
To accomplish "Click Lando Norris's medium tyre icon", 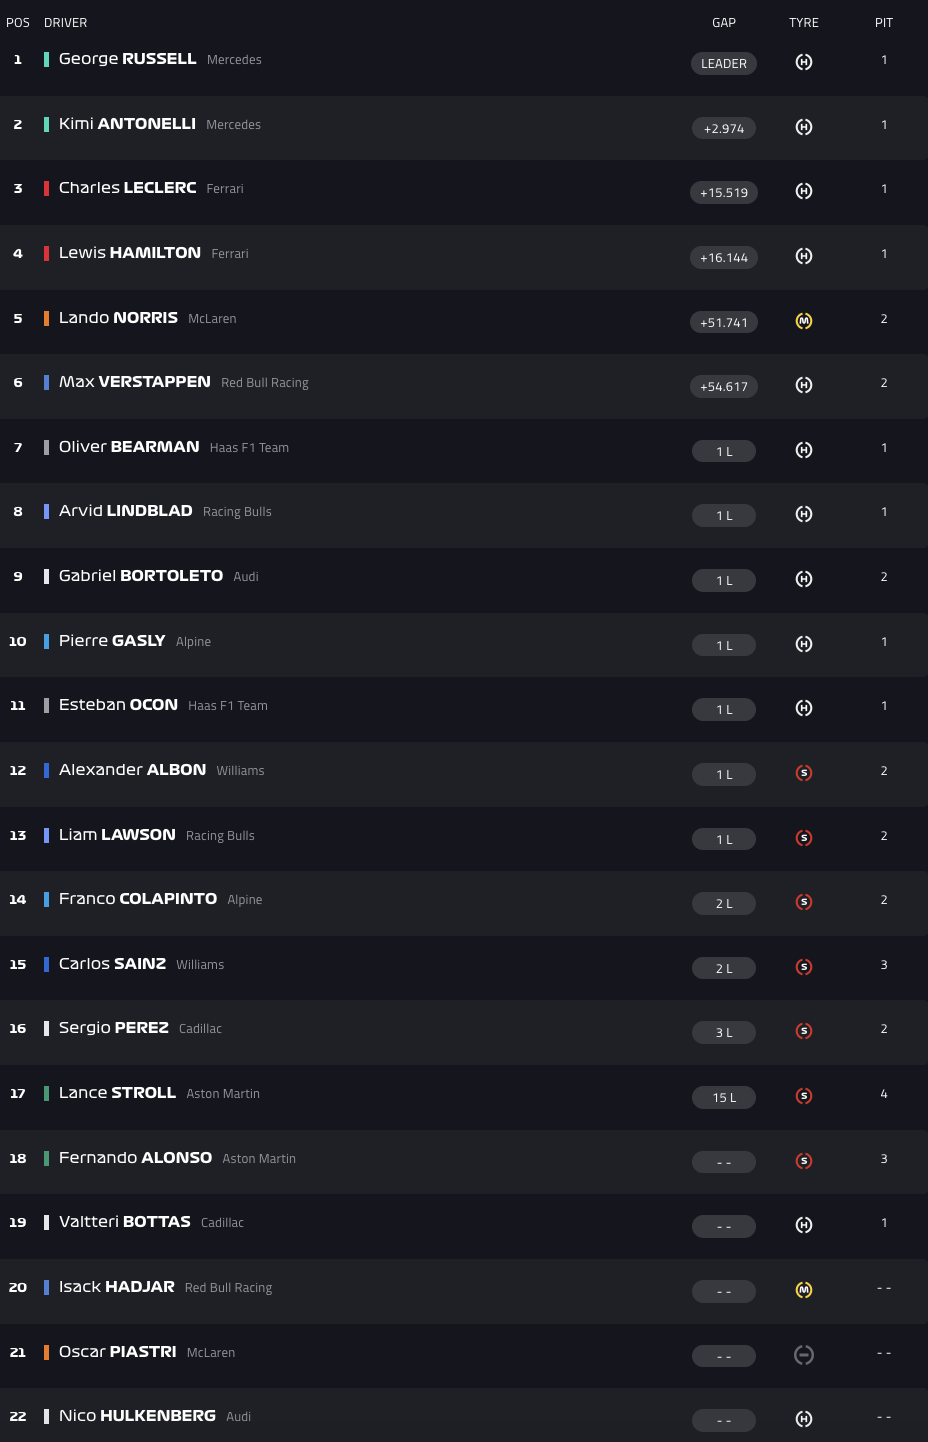I will 804,321.
